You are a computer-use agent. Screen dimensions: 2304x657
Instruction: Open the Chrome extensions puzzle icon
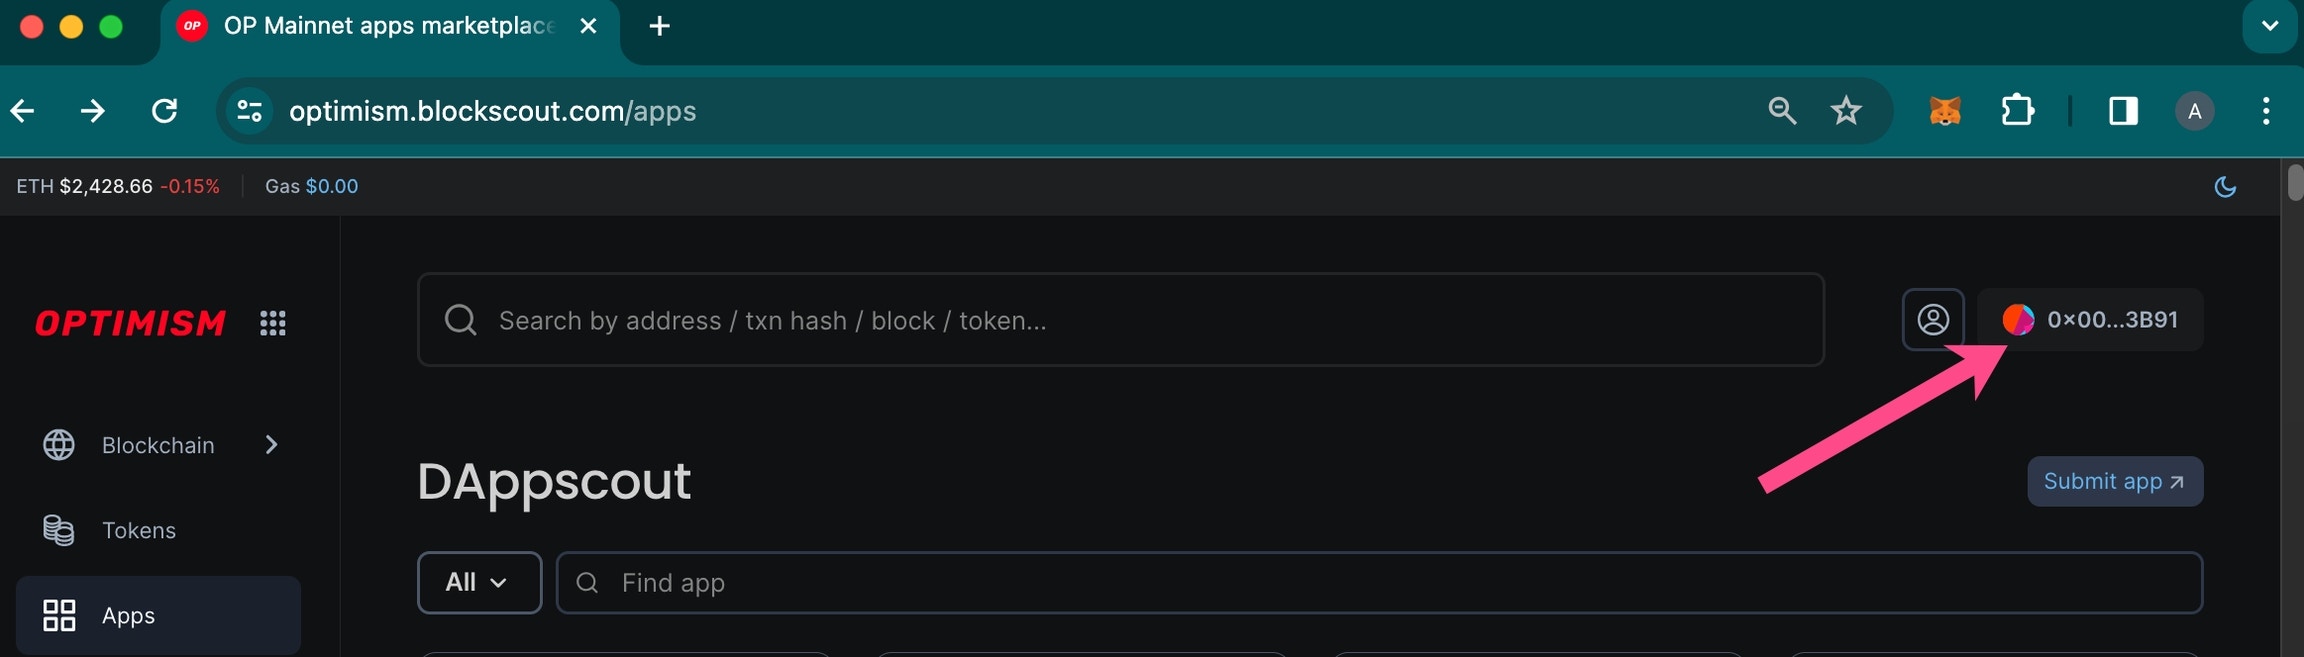click(x=2017, y=110)
